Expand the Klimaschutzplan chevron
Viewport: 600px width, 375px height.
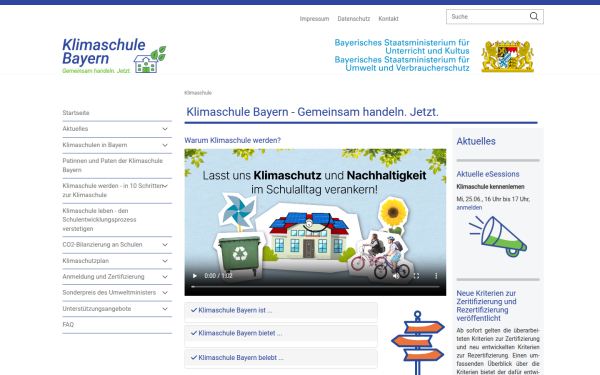(165, 261)
